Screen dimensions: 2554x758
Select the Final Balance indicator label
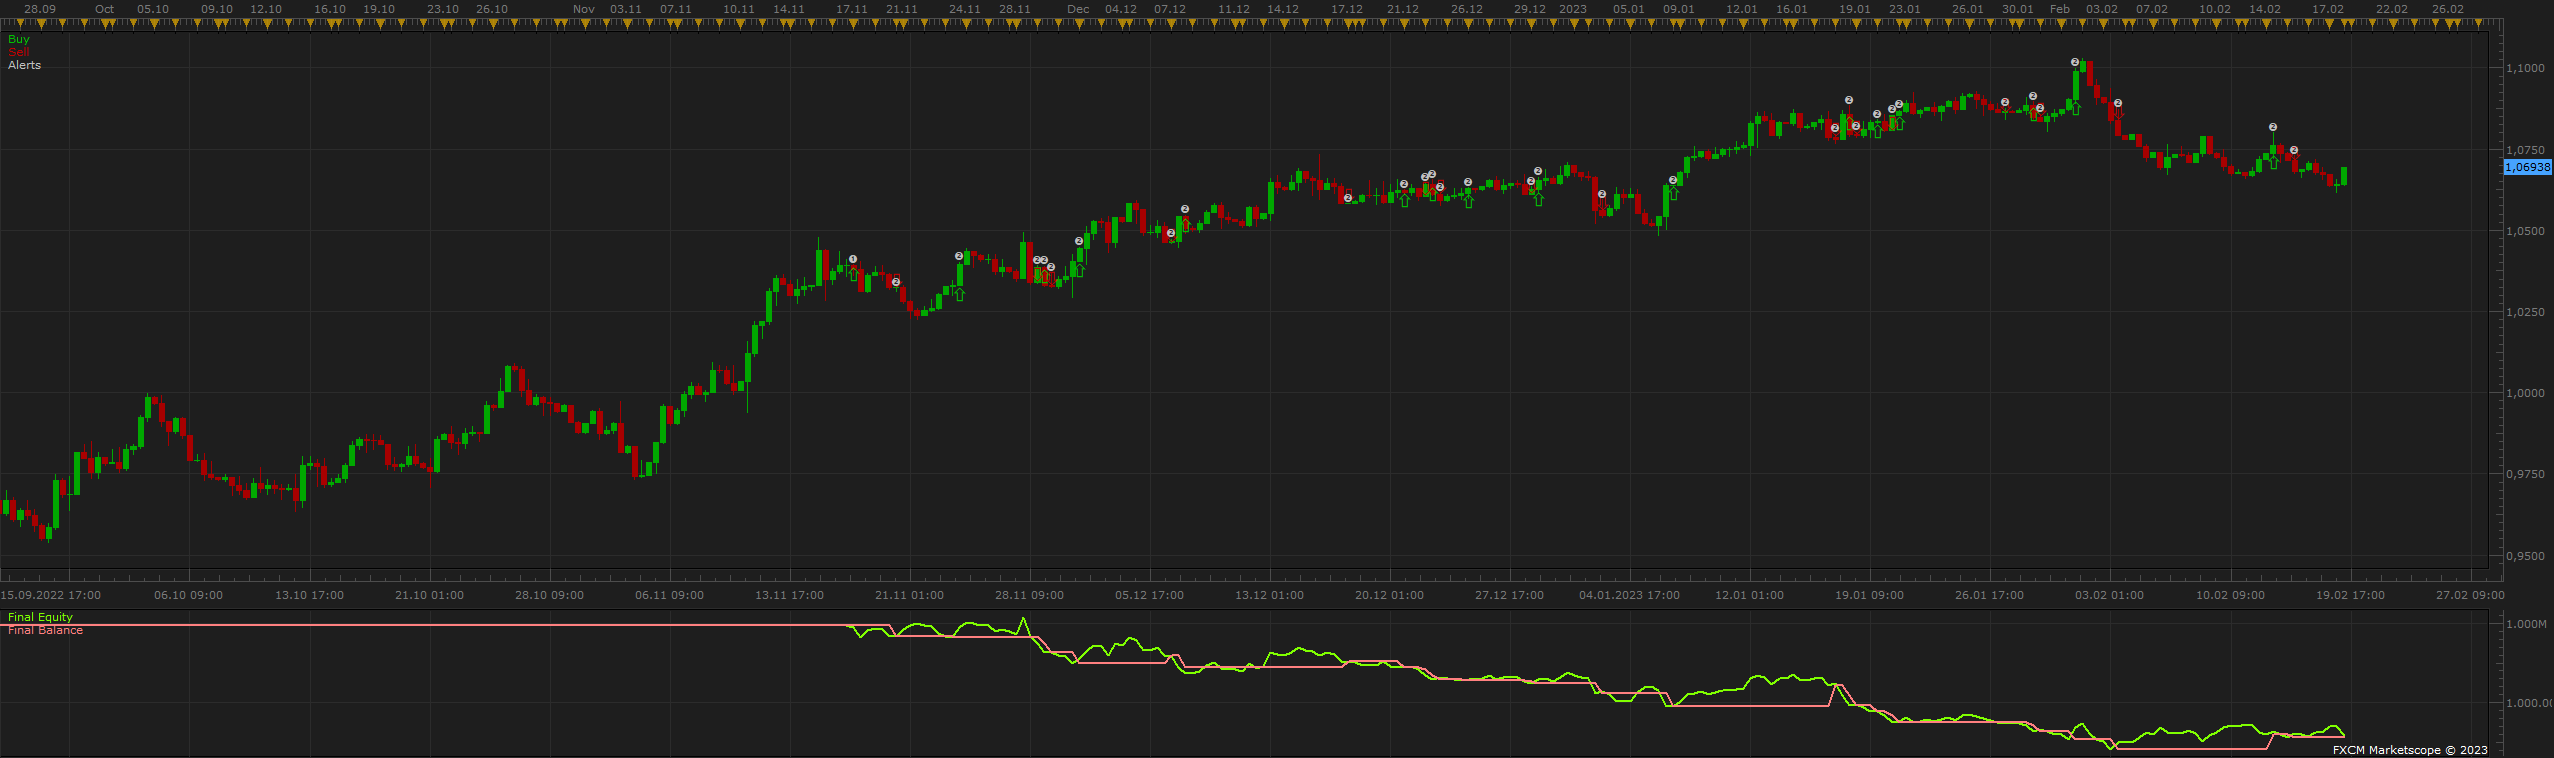45,630
